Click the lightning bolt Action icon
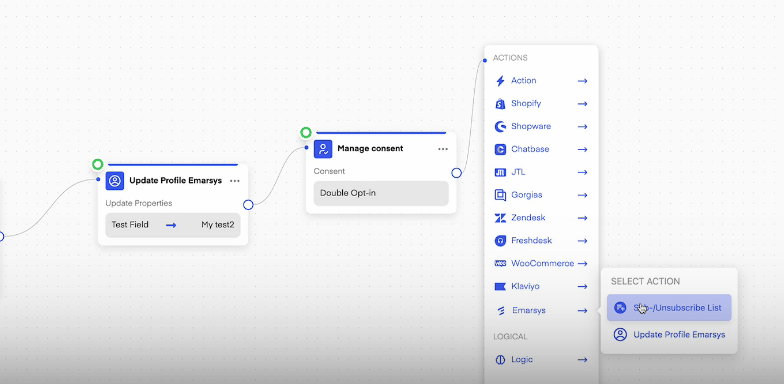The height and width of the screenshot is (384, 784). pyautogui.click(x=500, y=80)
